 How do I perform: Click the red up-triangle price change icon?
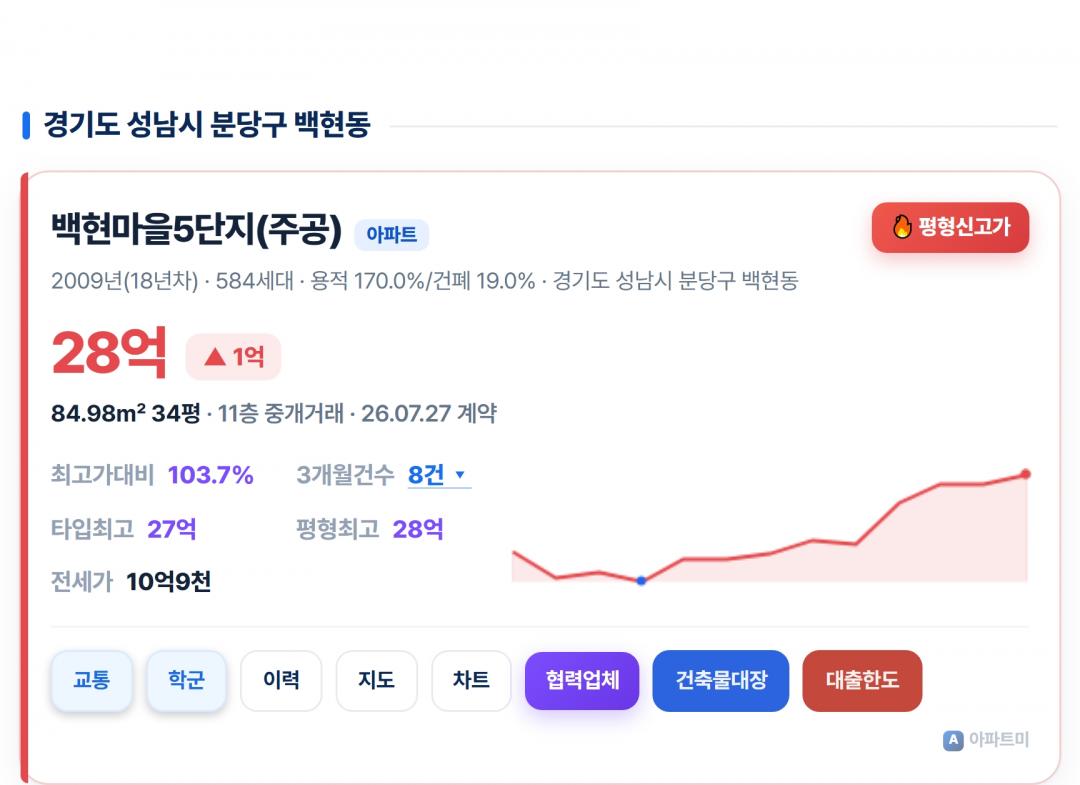215,356
